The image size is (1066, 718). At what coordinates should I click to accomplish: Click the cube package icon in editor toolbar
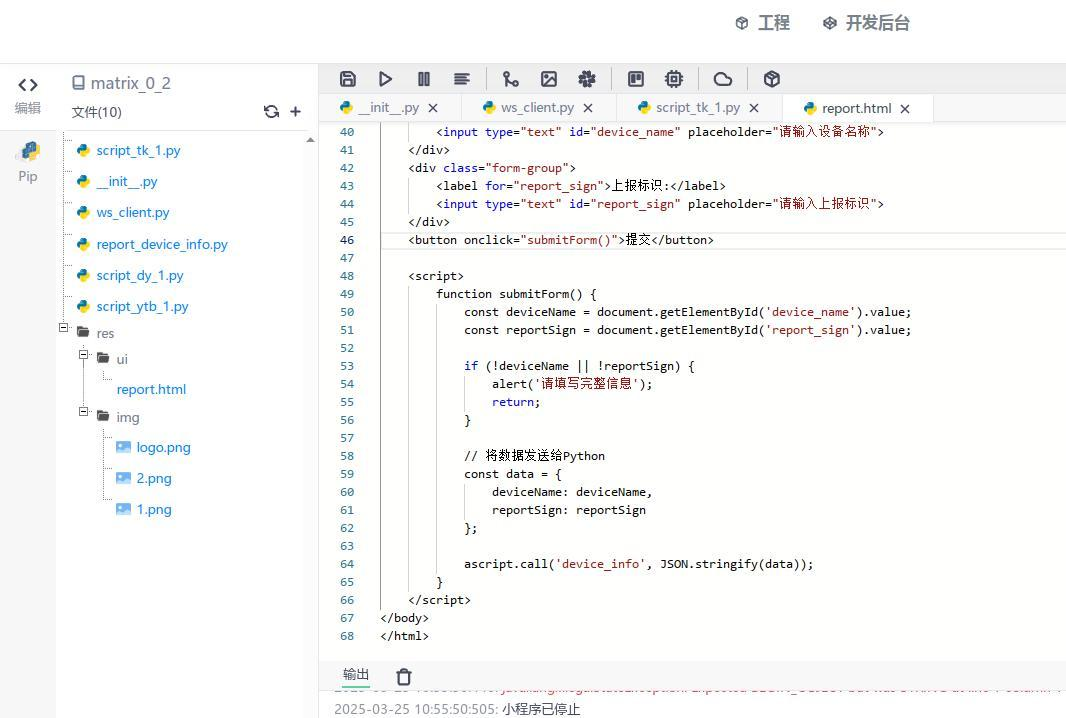pyautogui.click(x=772, y=79)
